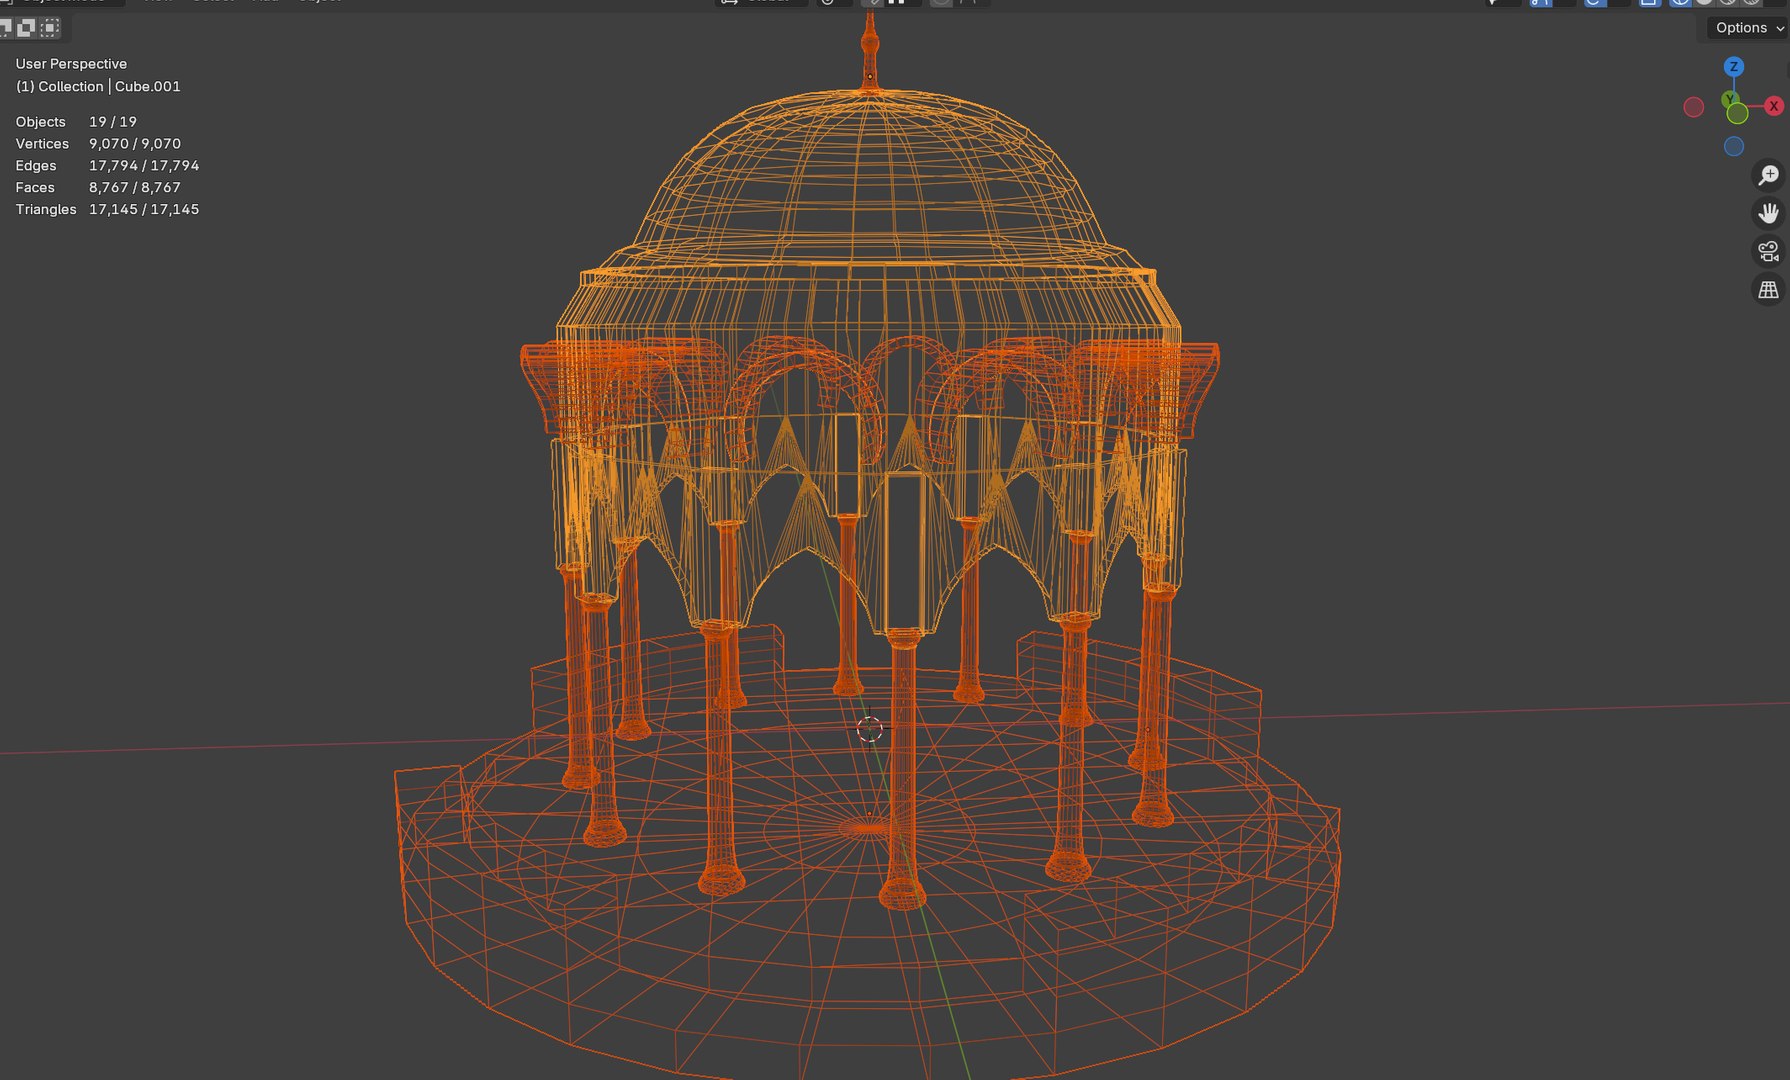Screen dimensions: 1790x1080
Task: Click the Objects count '19 / 19'
Action: coord(113,122)
